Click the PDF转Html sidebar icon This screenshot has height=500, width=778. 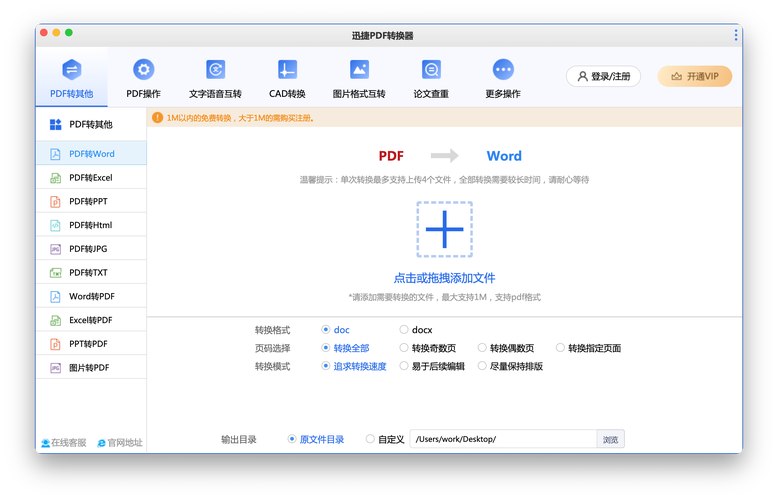coord(55,225)
